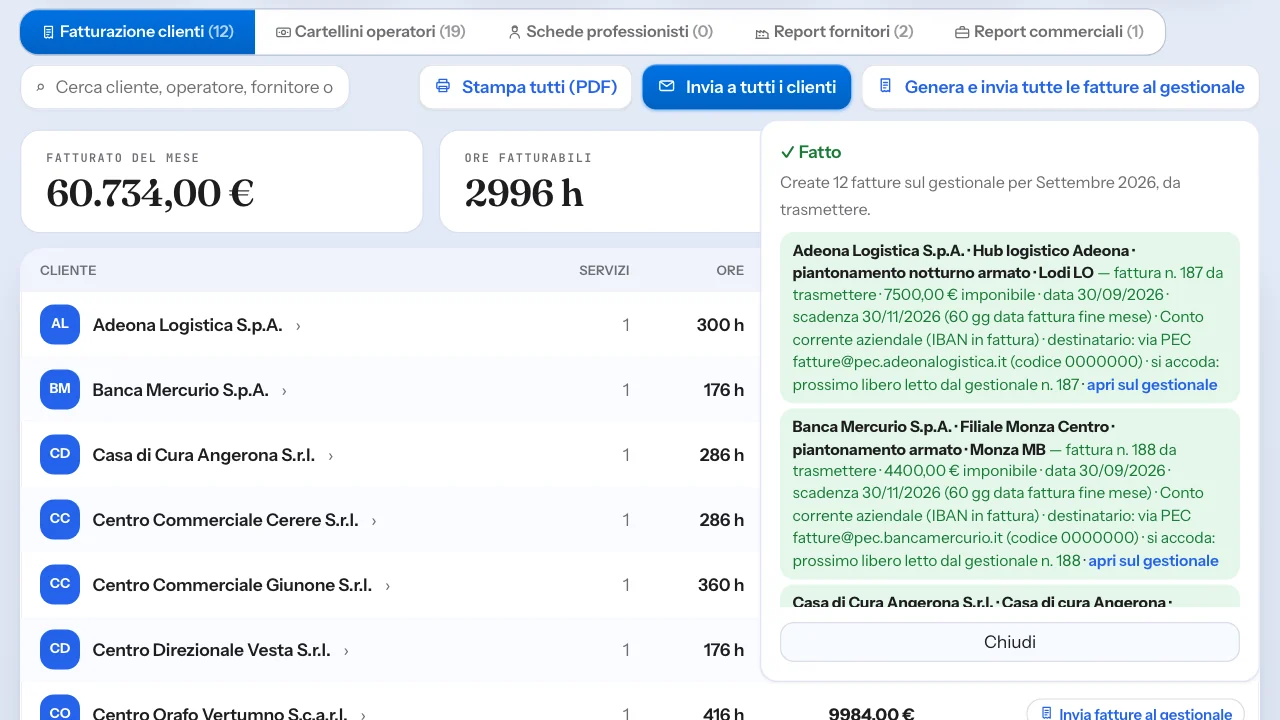Click the envelope icon on Invia a tutti
Viewport: 1280px width, 720px height.
pyautogui.click(x=667, y=87)
